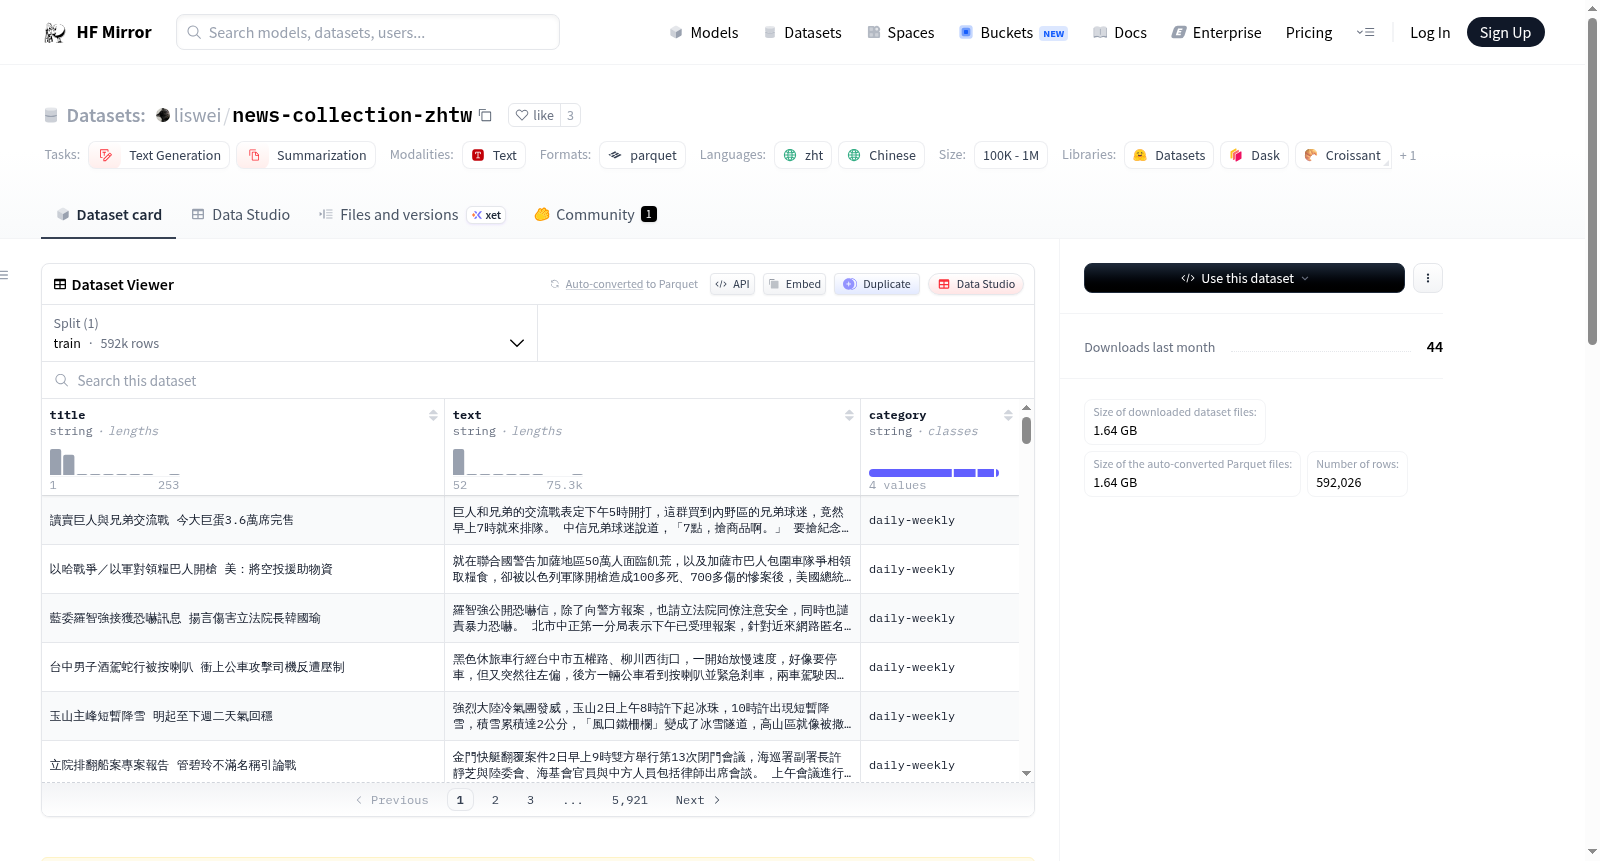Click the parquet format tag
This screenshot has width=1600, height=861.
[642, 155]
